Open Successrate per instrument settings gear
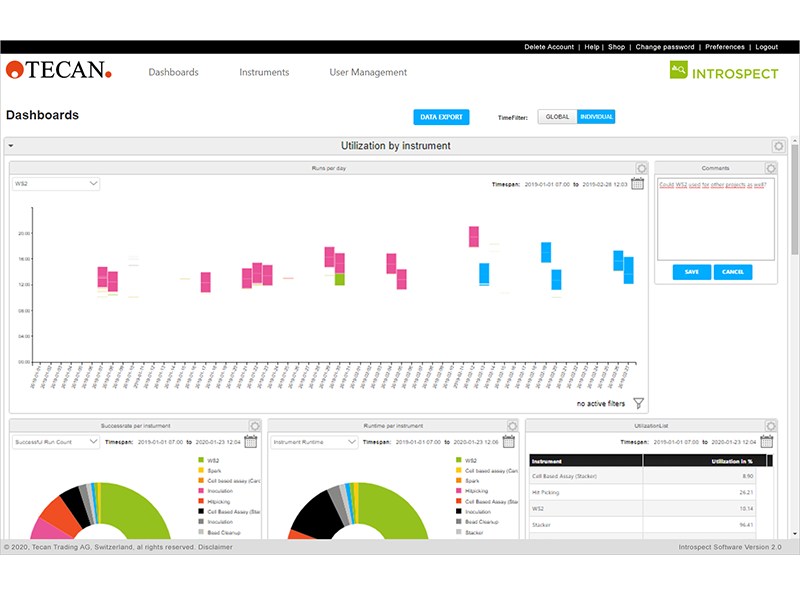This screenshot has width=800, height=595. tap(255, 426)
